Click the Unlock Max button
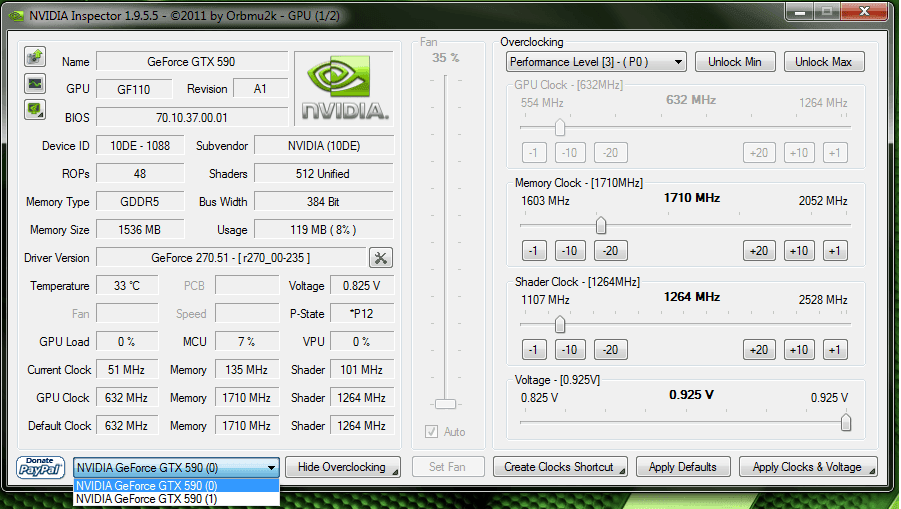This screenshot has height=509, width=901. (x=824, y=62)
